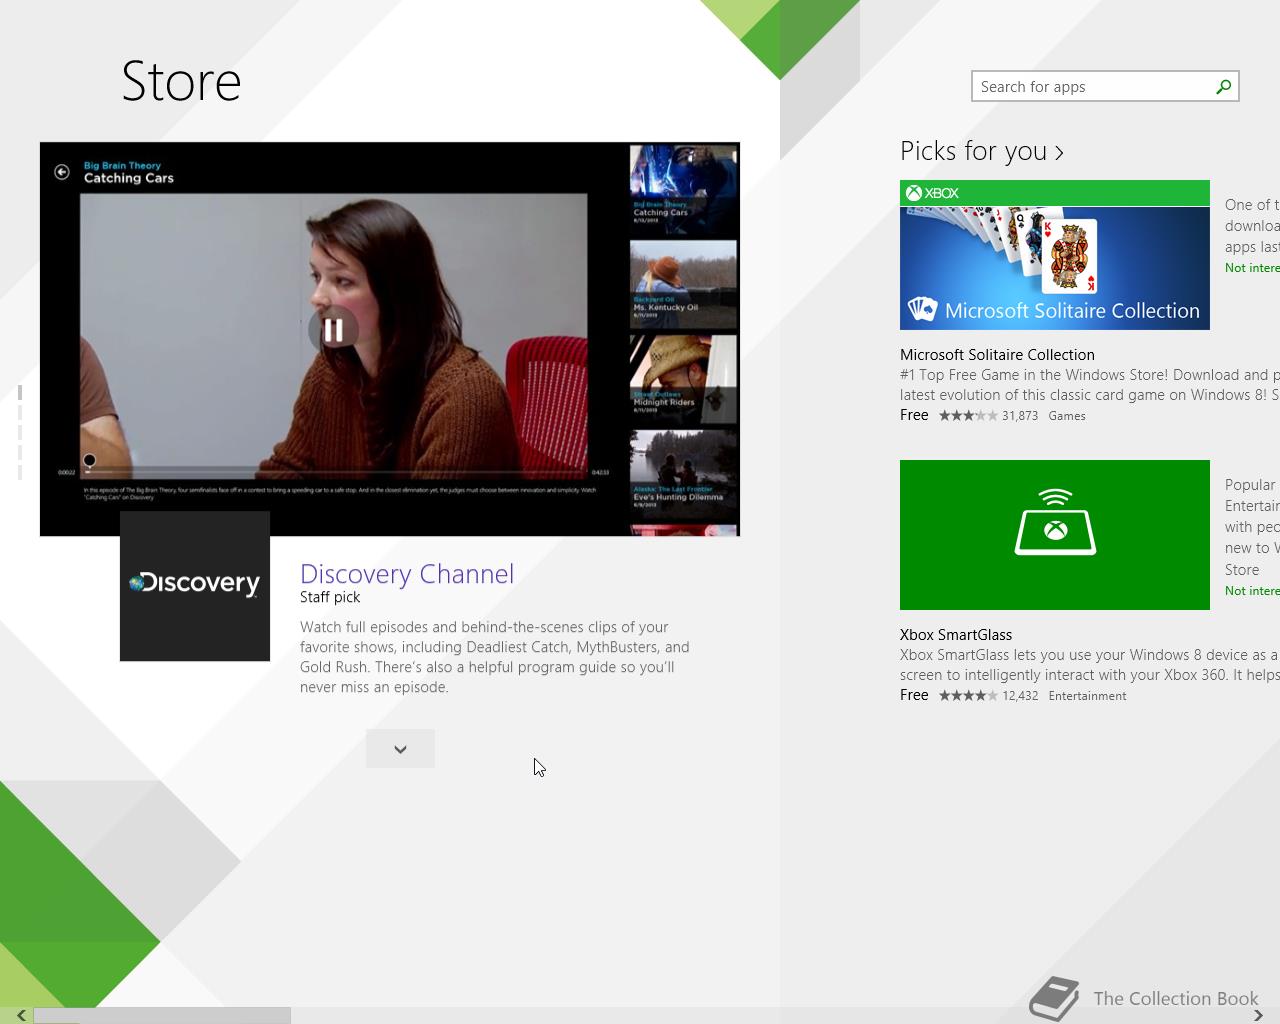This screenshot has width=1280, height=1024.
Task: Click the 31,873 ratings count
Action: click(1020, 416)
